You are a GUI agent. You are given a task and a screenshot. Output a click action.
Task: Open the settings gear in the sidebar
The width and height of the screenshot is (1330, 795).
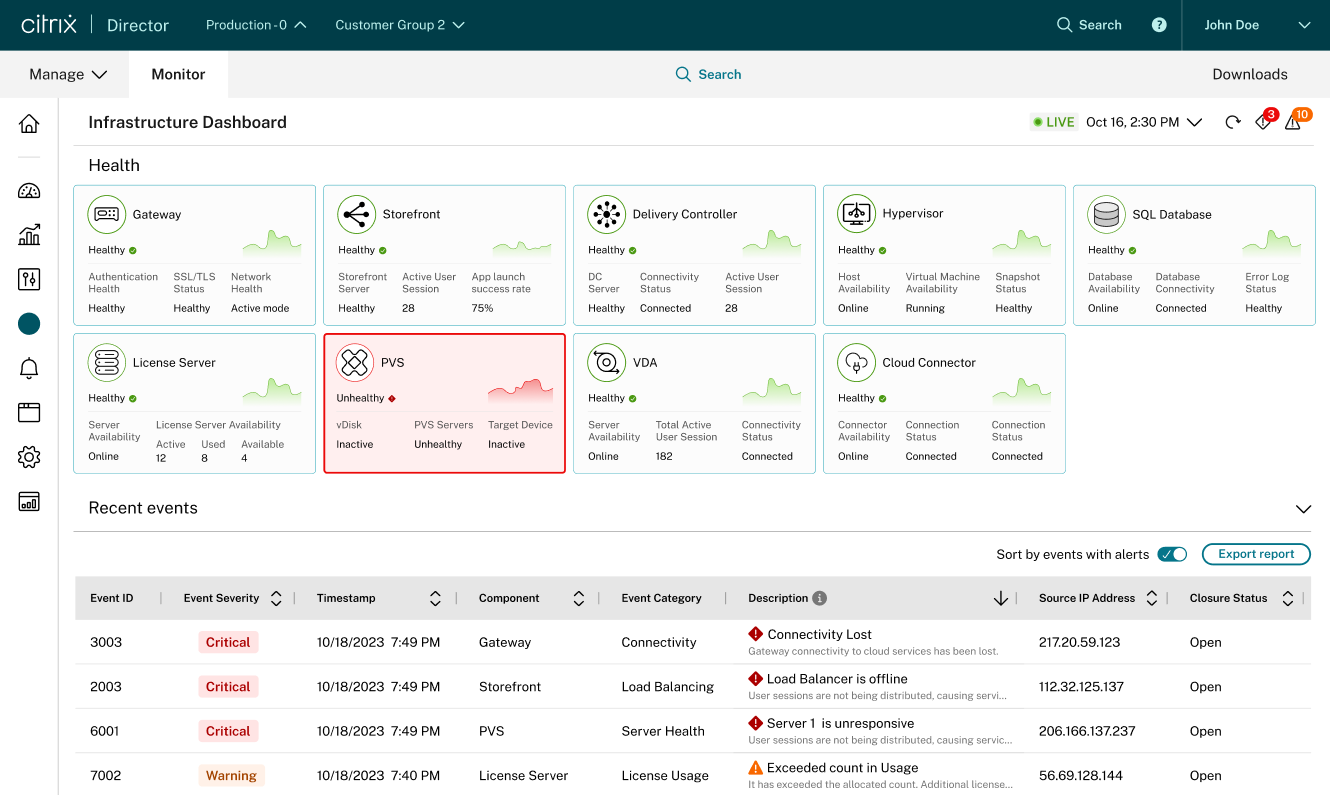point(29,457)
